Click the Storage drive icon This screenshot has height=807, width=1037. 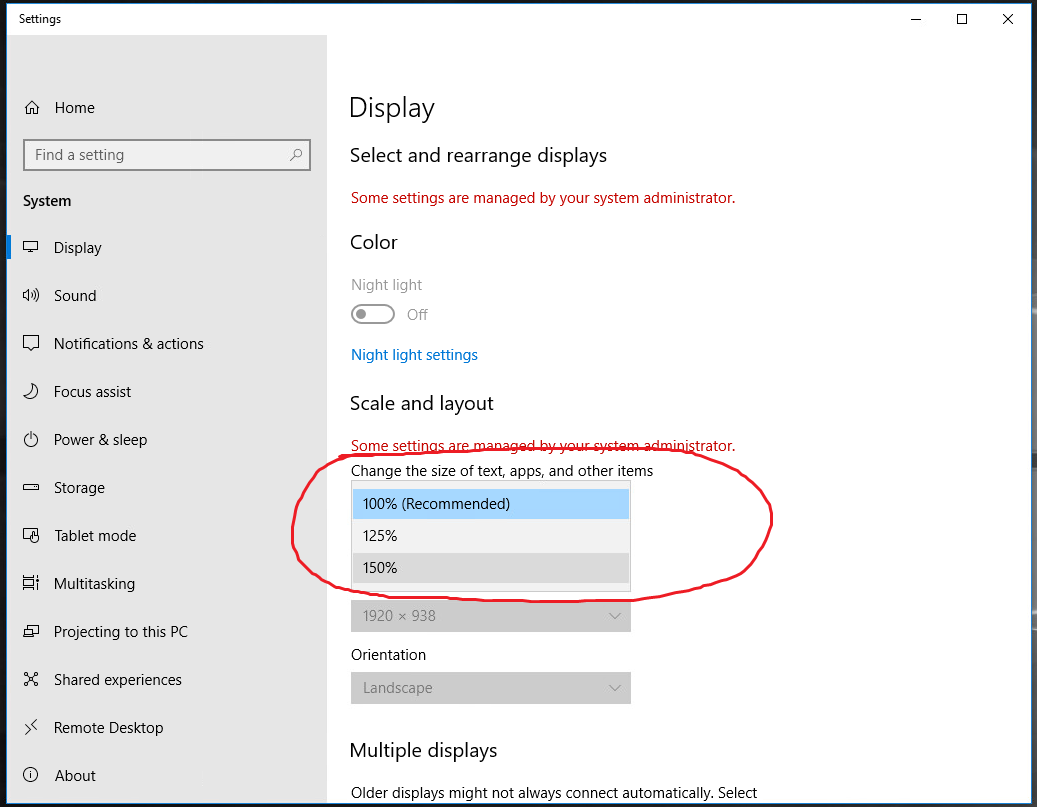click(x=31, y=487)
